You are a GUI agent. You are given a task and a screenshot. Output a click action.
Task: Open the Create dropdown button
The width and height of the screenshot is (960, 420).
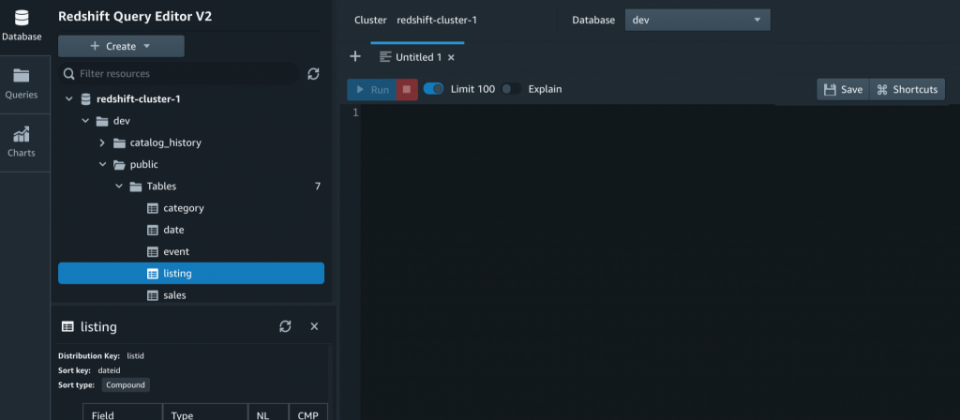[x=121, y=46]
